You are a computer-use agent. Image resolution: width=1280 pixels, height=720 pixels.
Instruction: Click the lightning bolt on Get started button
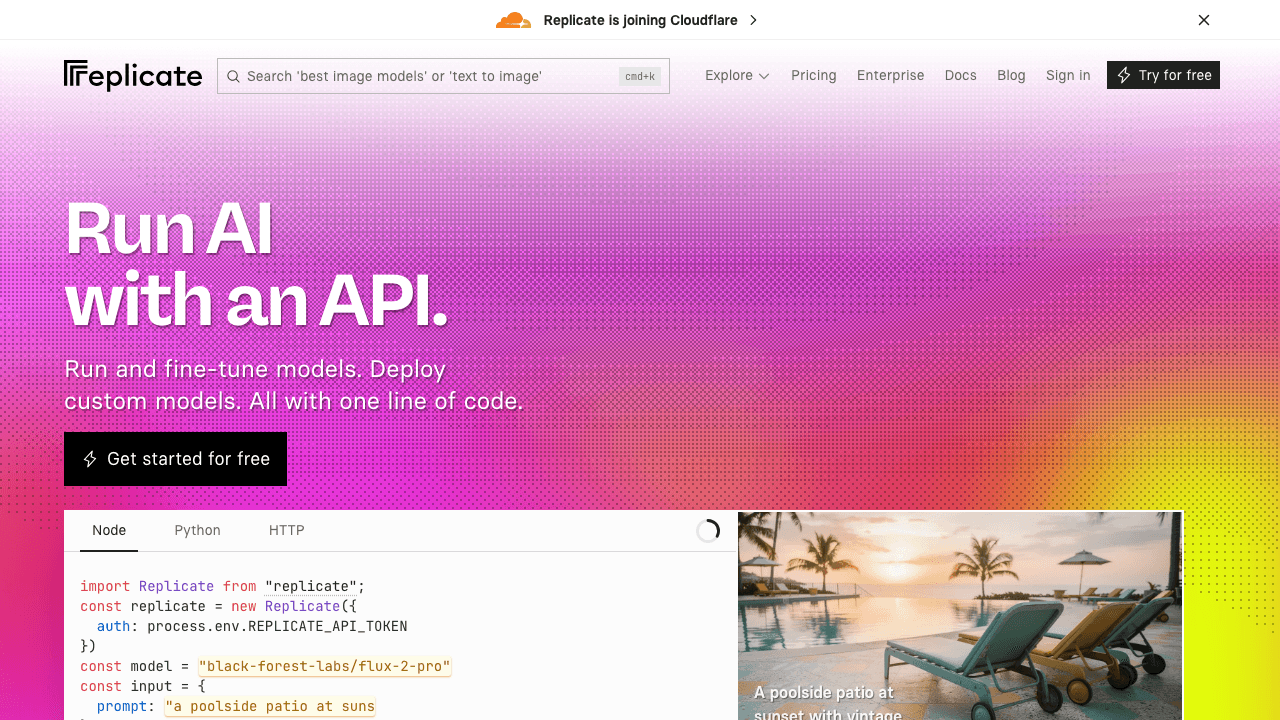pyautogui.click(x=90, y=459)
